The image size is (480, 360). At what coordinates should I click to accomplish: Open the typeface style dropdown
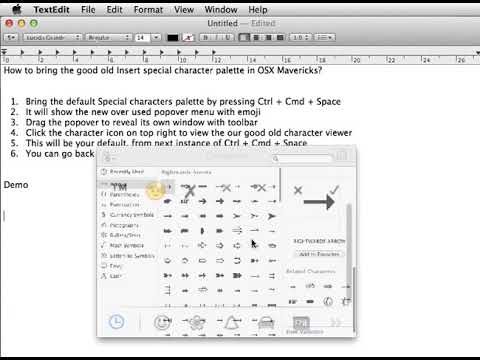pyautogui.click(x=108, y=37)
